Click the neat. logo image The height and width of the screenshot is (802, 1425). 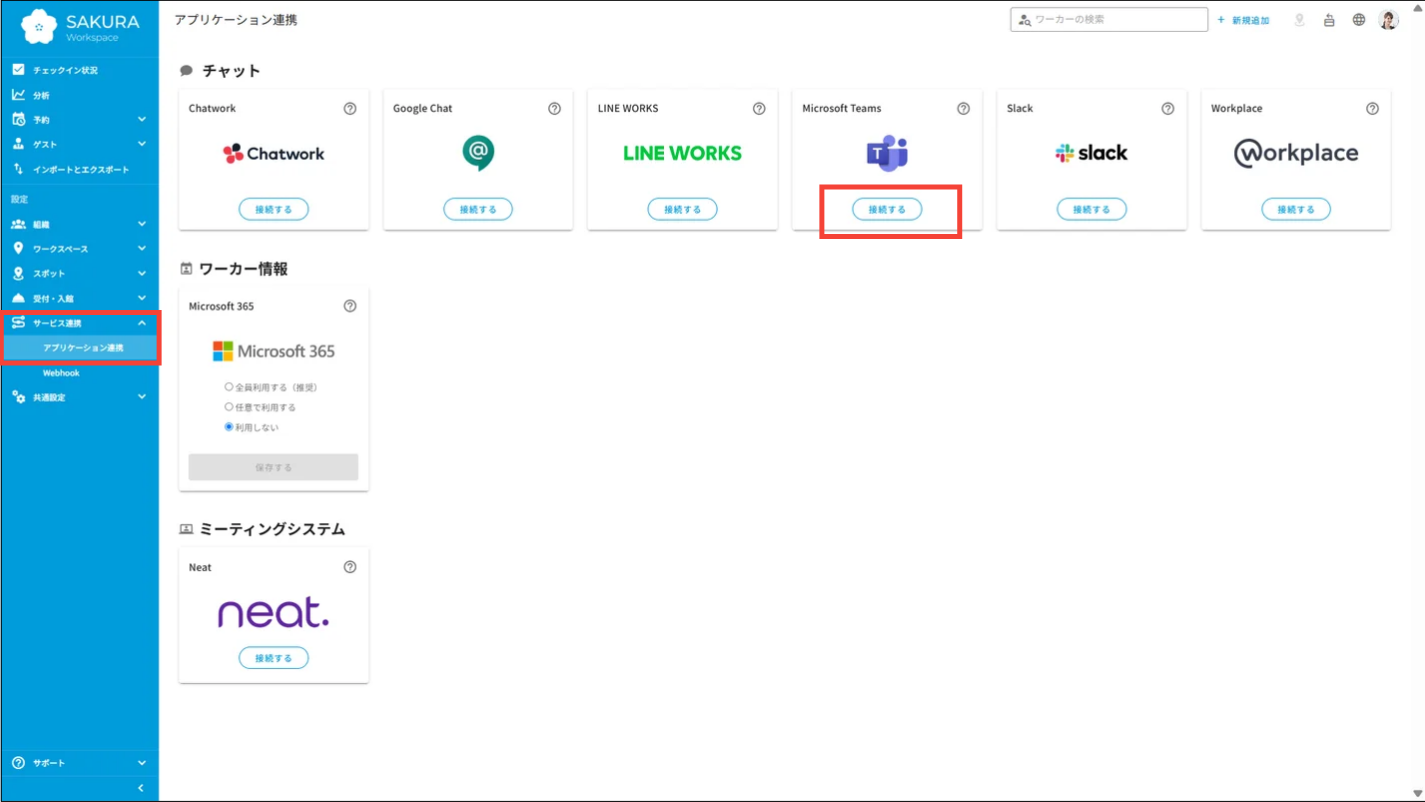tap(274, 612)
